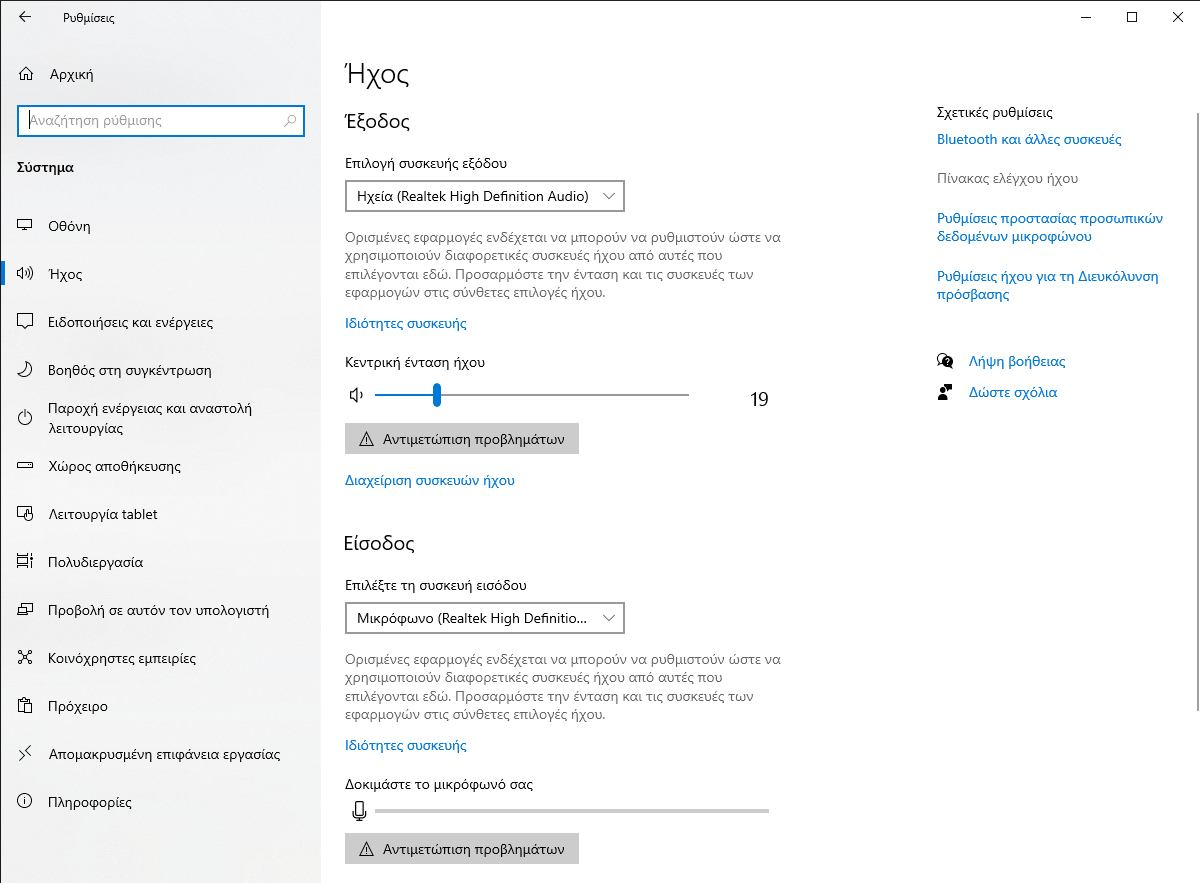Click the Λήψη βοήθειας chat icon
The image size is (1200, 883).
tap(945, 361)
